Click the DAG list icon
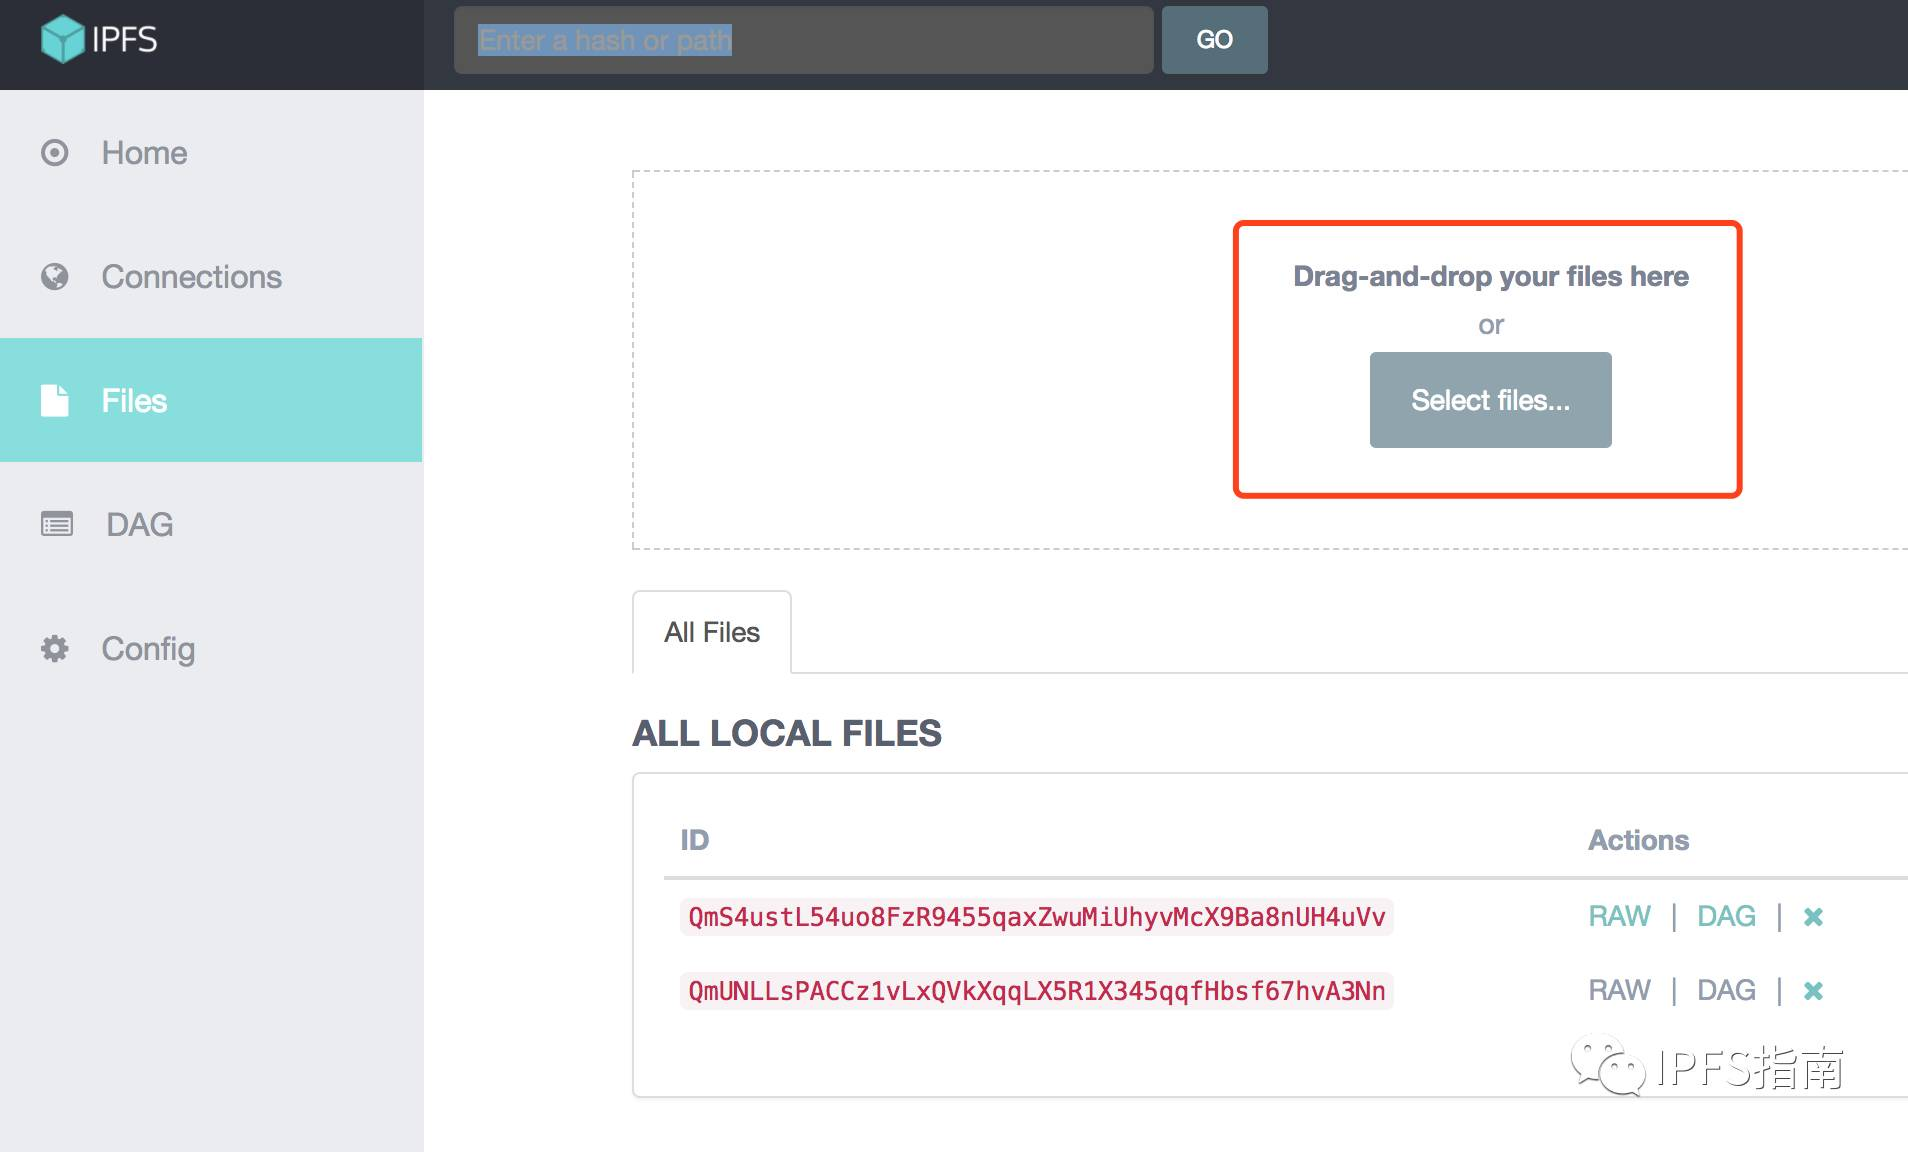Image resolution: width=1908 pixels, height=1152 pixels. 57,524
